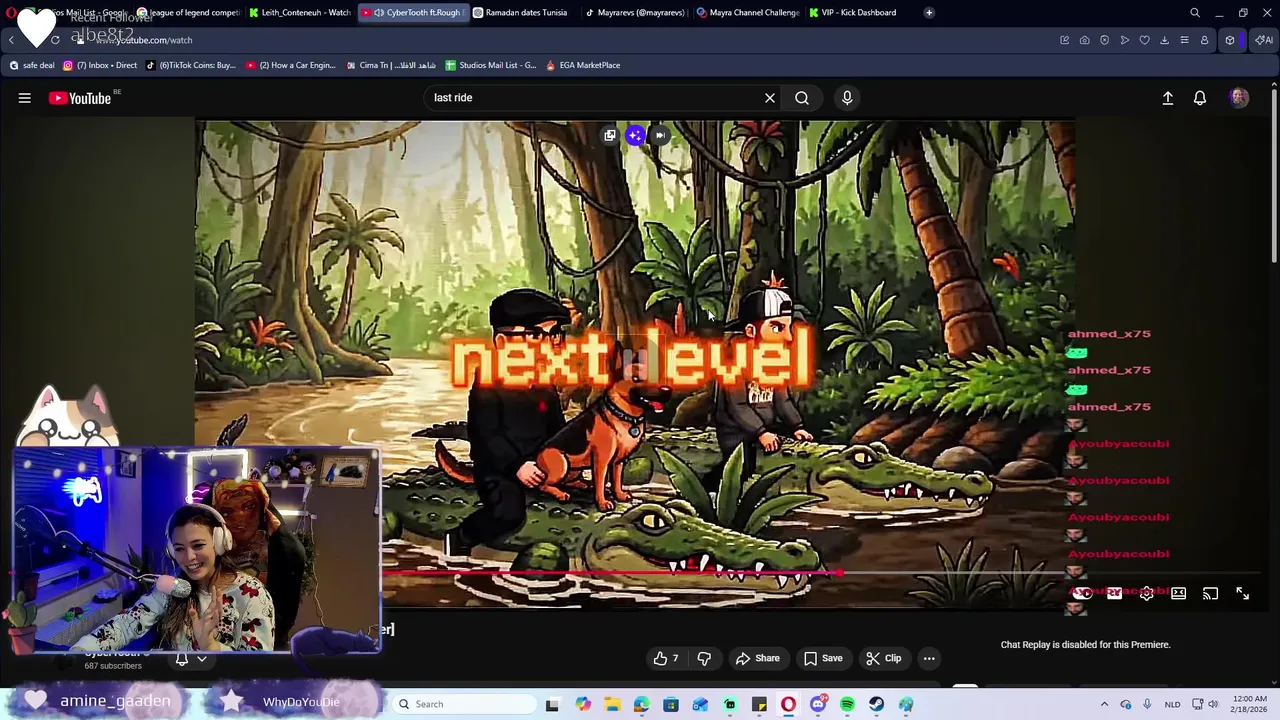This screenshot has width=1280, height=720.
Task: Open 'TikTok Coins: Buy...' bookmark
Action: (x=190, y=65)
